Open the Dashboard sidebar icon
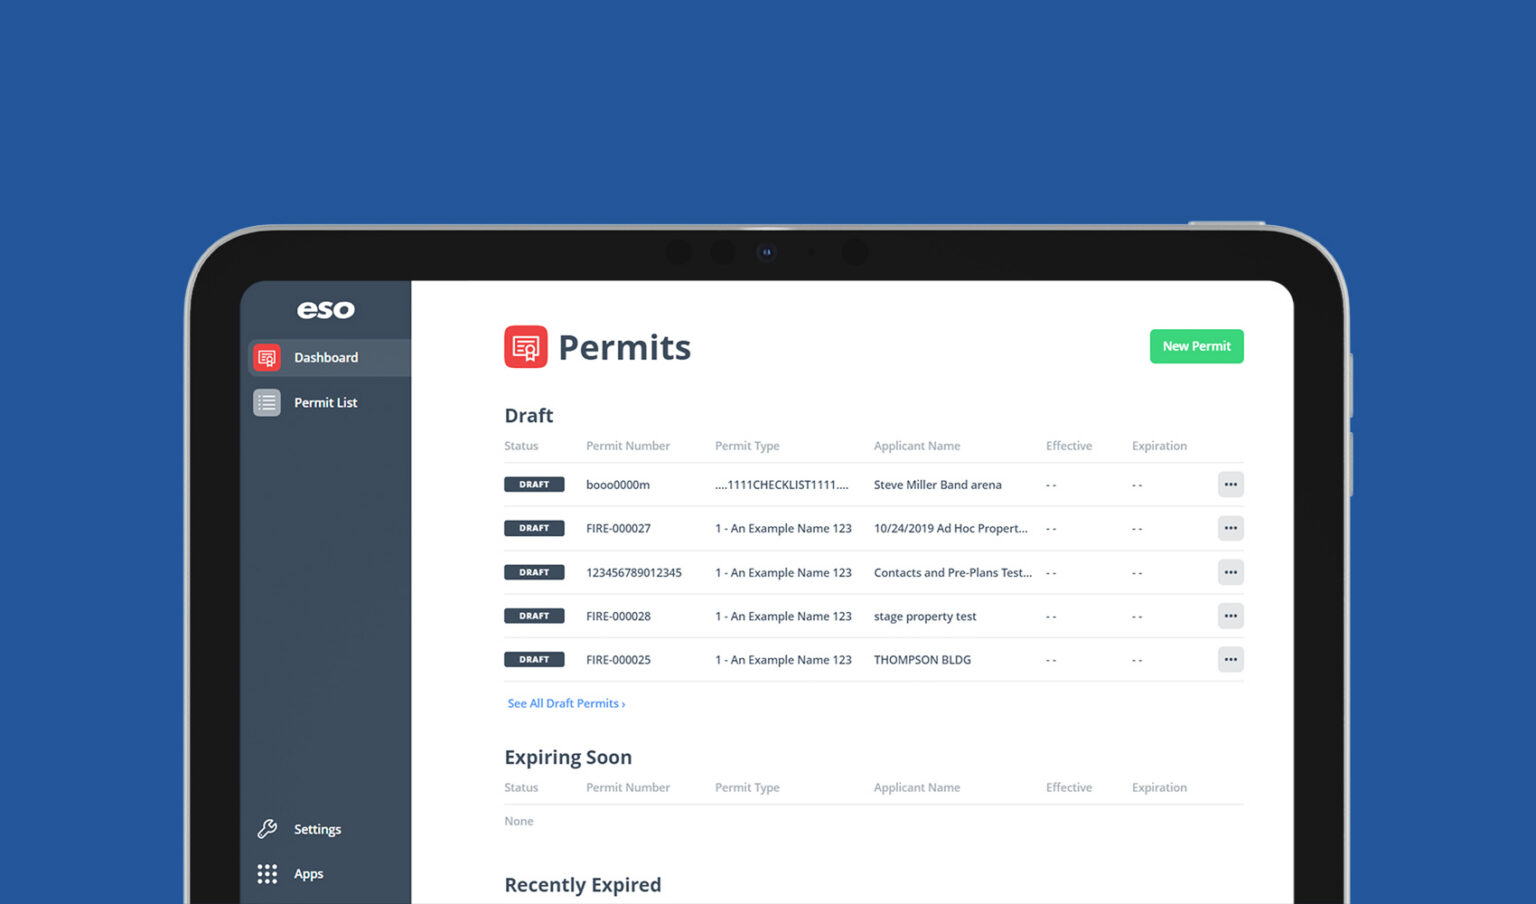The width and height of the screenshot is (1536, 904). click(x=267, y=358)
